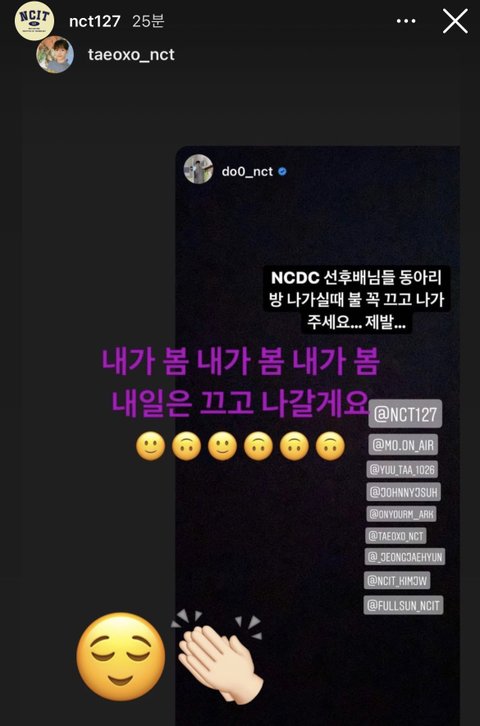This screenshot has height=726, width=480.
Task: Open the nct127 profile avatar
Action: click(x=34, y=21)
